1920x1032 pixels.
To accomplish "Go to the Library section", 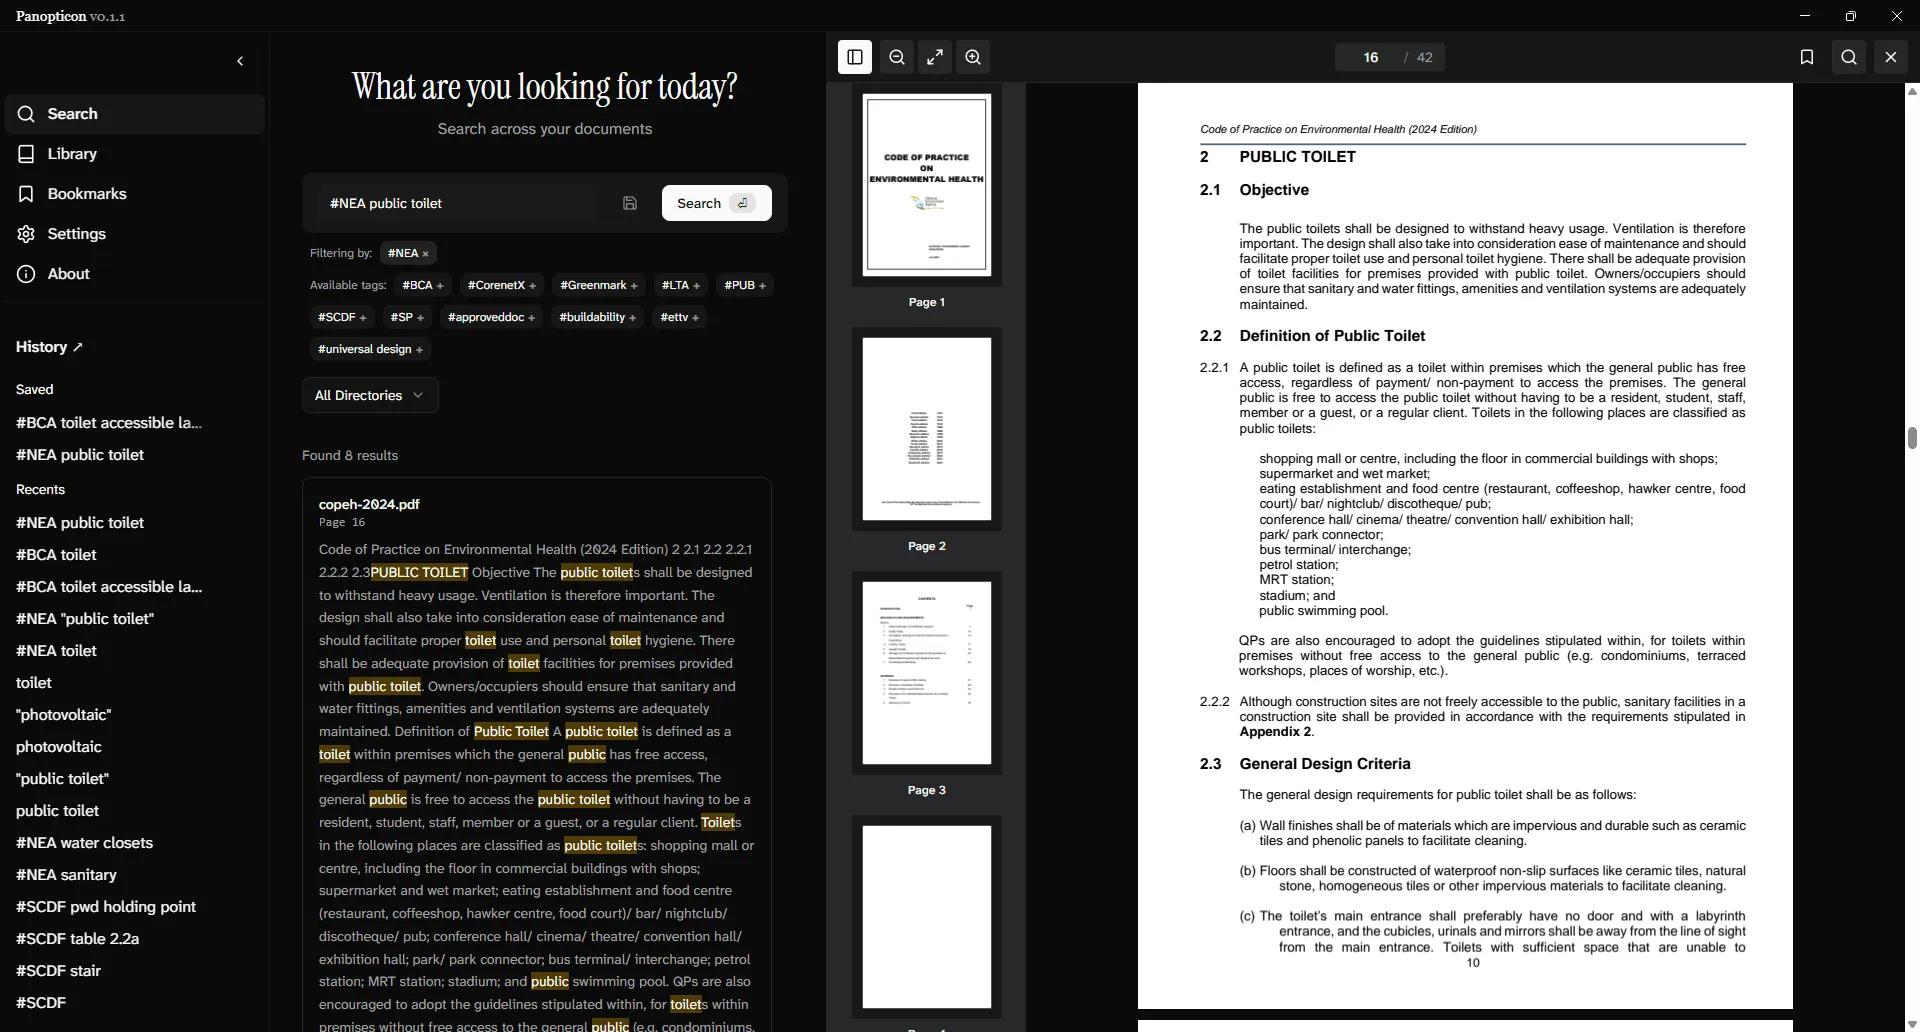I will tap(72, 153).
